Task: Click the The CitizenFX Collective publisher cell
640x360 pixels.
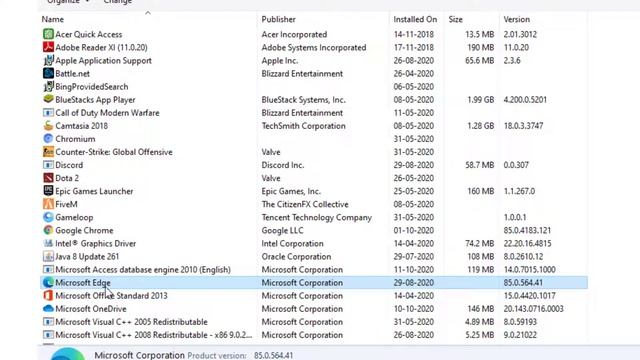Action: pyautogui.click(x=305, y=204)
